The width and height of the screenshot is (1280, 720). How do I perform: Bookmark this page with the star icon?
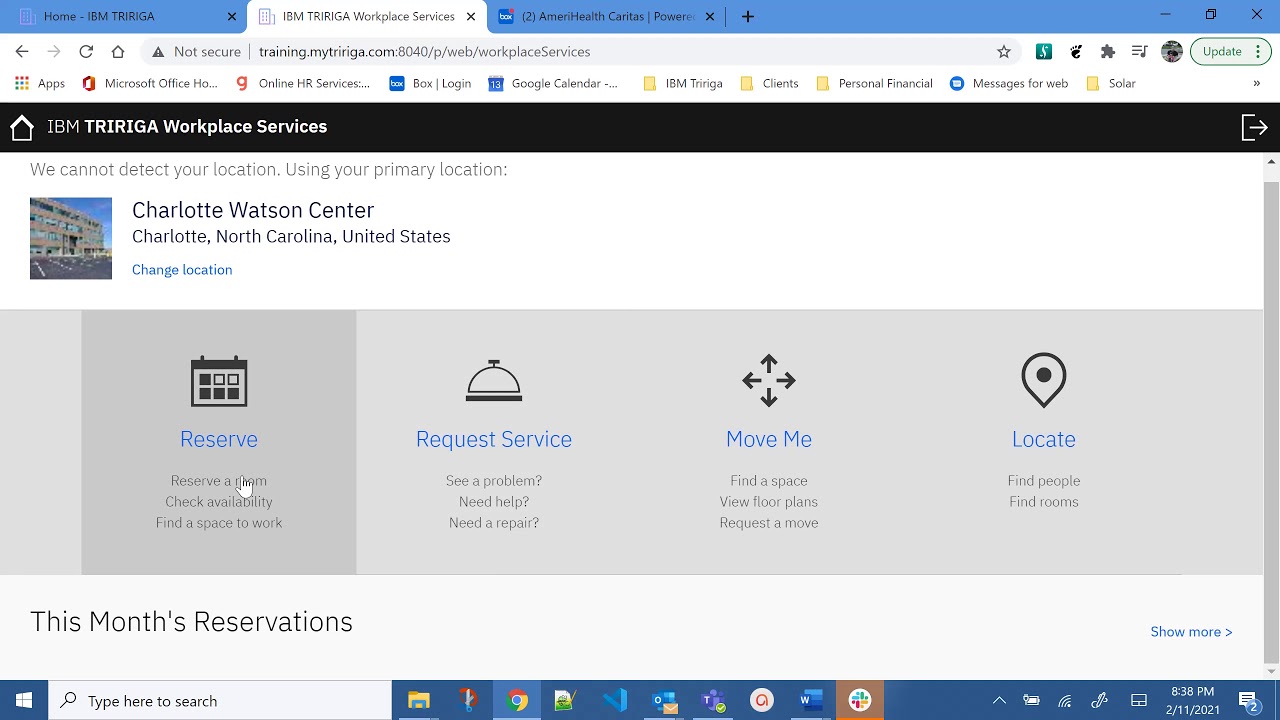(x=1004, y=52)
